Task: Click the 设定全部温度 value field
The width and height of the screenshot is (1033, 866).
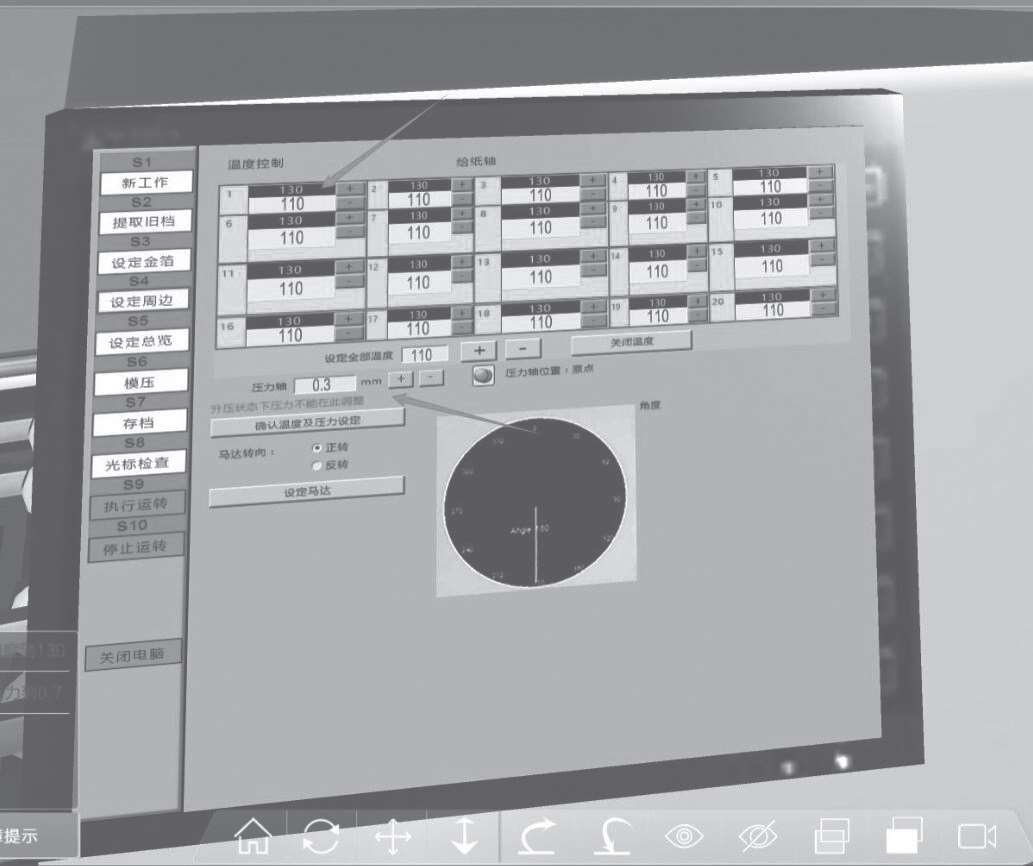Action: click(x=425, y=354)
